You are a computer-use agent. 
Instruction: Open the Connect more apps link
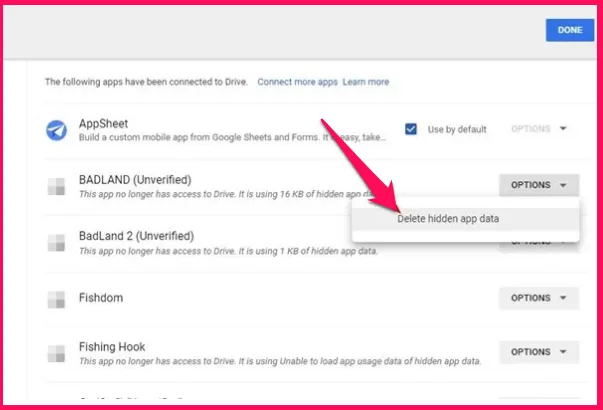[x=297, y=82]
